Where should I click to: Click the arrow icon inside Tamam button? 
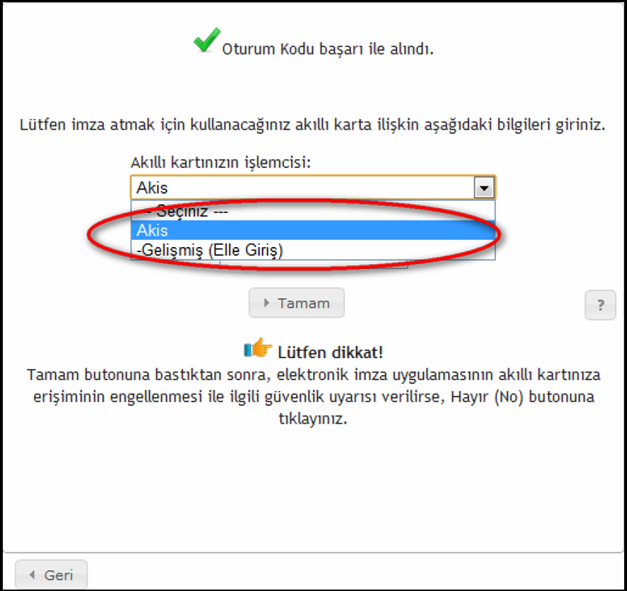click(266, 303)
